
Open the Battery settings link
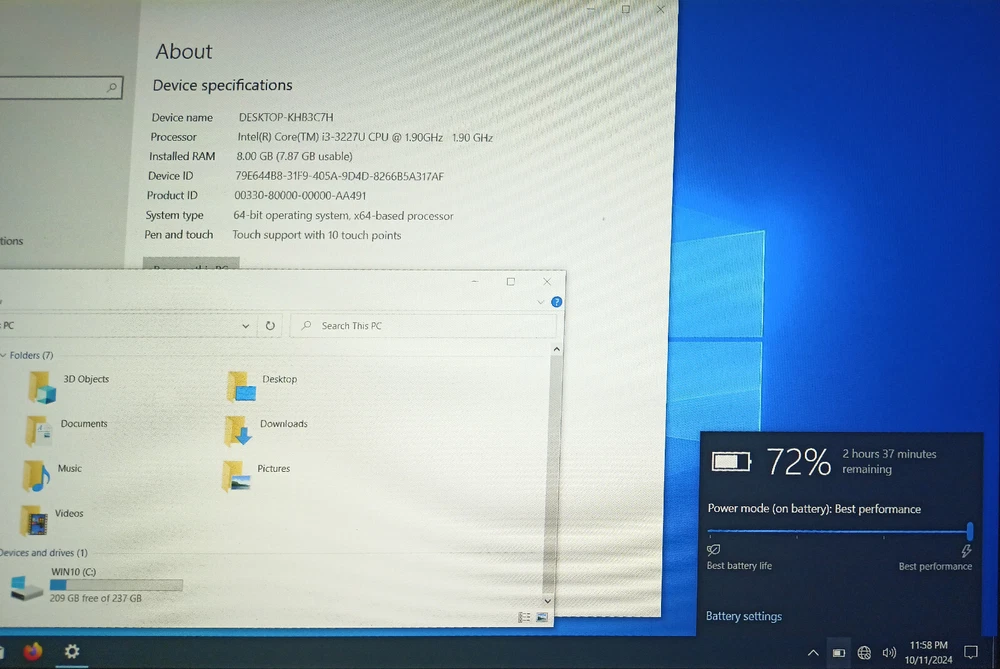pyautogui.click(x=744, y=616)
